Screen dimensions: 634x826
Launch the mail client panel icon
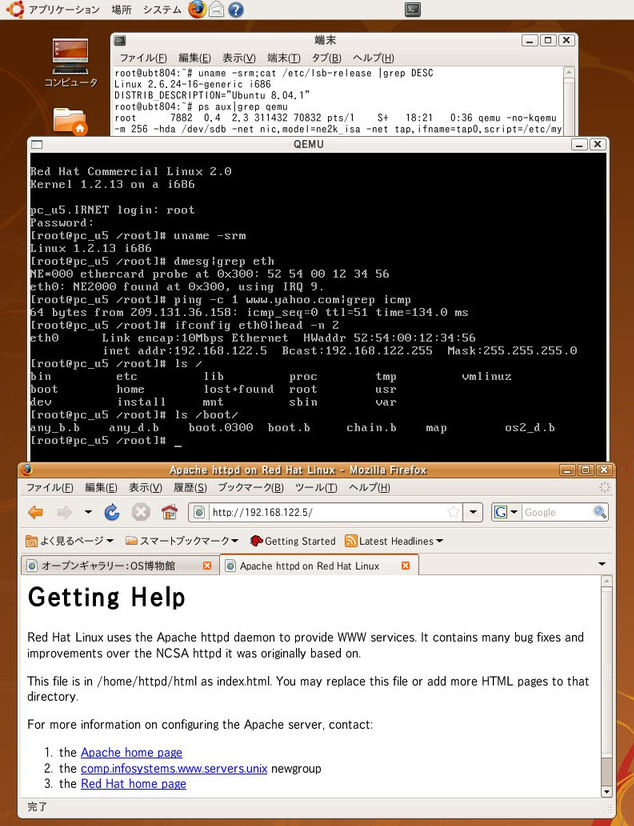click(x=216, y=9)
